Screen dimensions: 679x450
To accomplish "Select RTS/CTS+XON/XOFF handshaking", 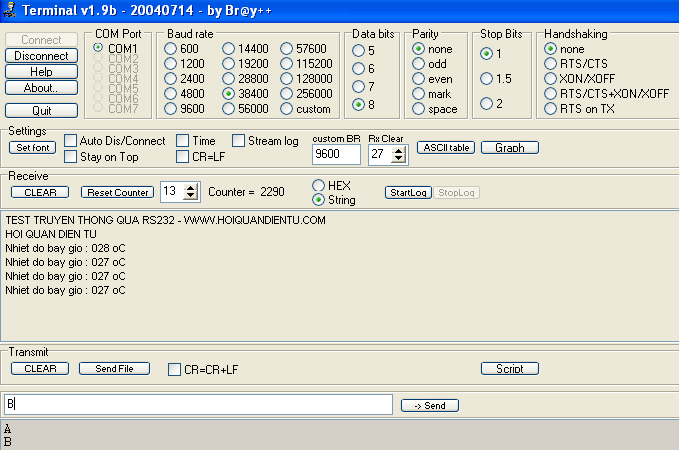I will point(550,94).
